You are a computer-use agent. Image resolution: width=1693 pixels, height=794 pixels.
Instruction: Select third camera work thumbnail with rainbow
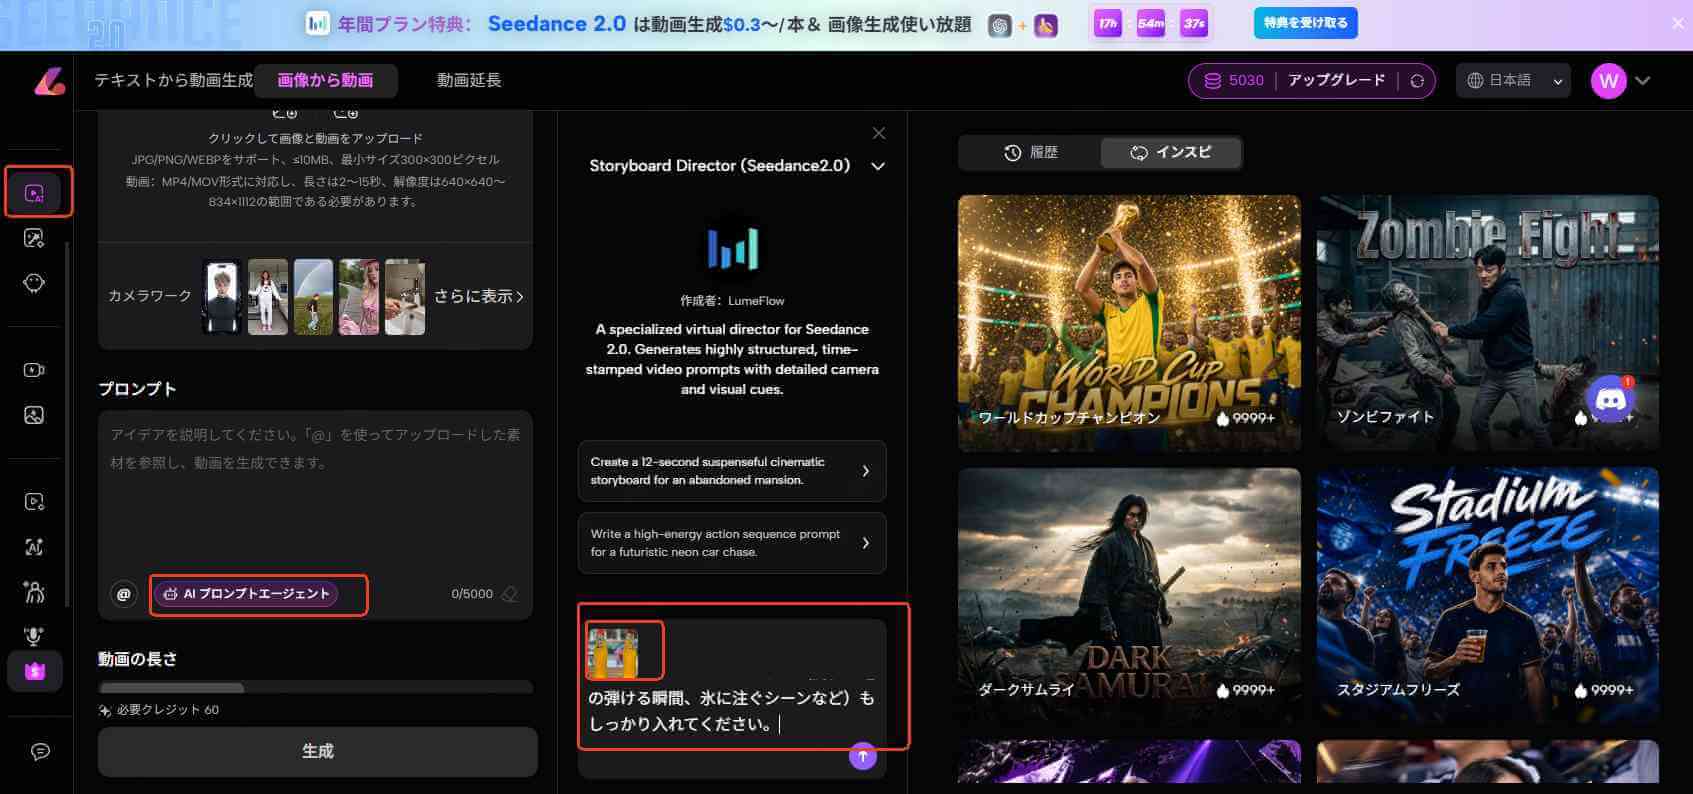(313, 297)
